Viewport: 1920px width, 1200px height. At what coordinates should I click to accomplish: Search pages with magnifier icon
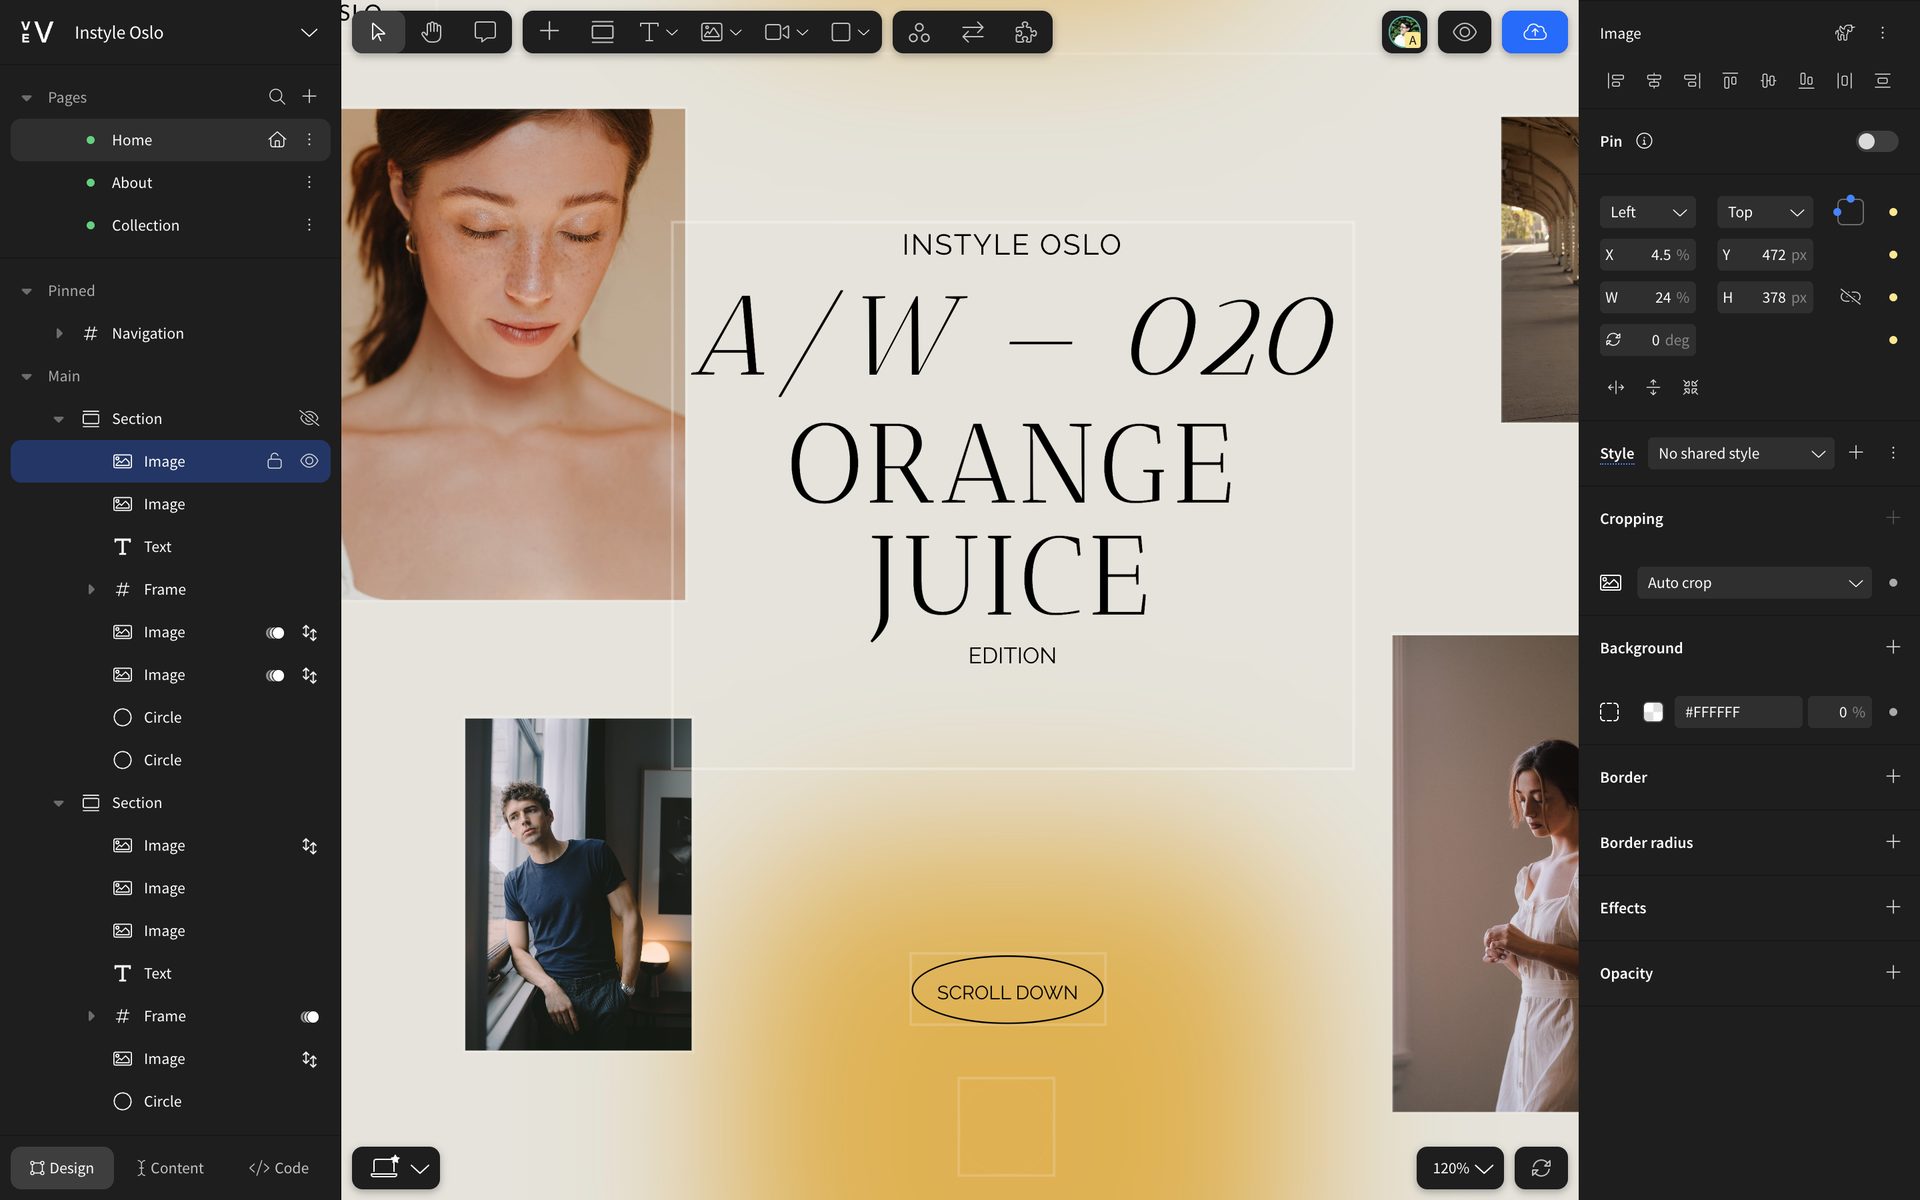tap(277, 97)
